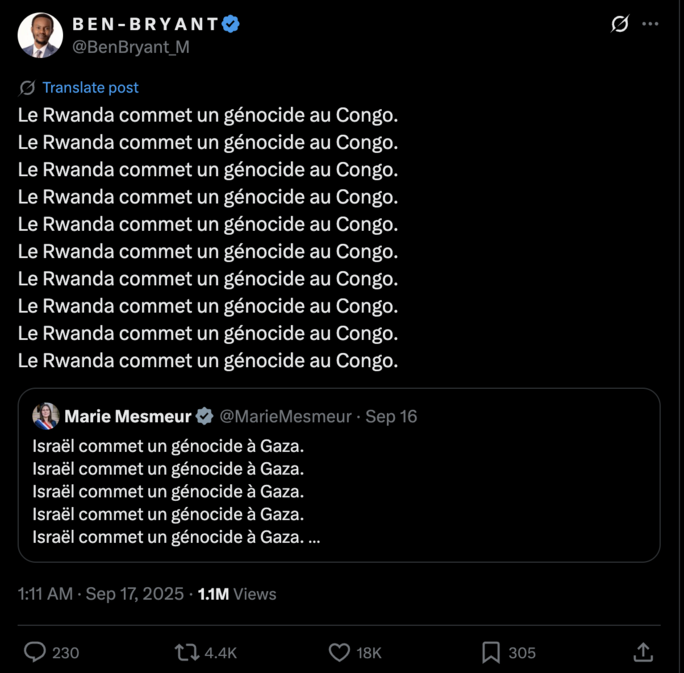Open the Marie Mesmeur name in quote
This screenshot has height=673, width=684.
(128, 416)
